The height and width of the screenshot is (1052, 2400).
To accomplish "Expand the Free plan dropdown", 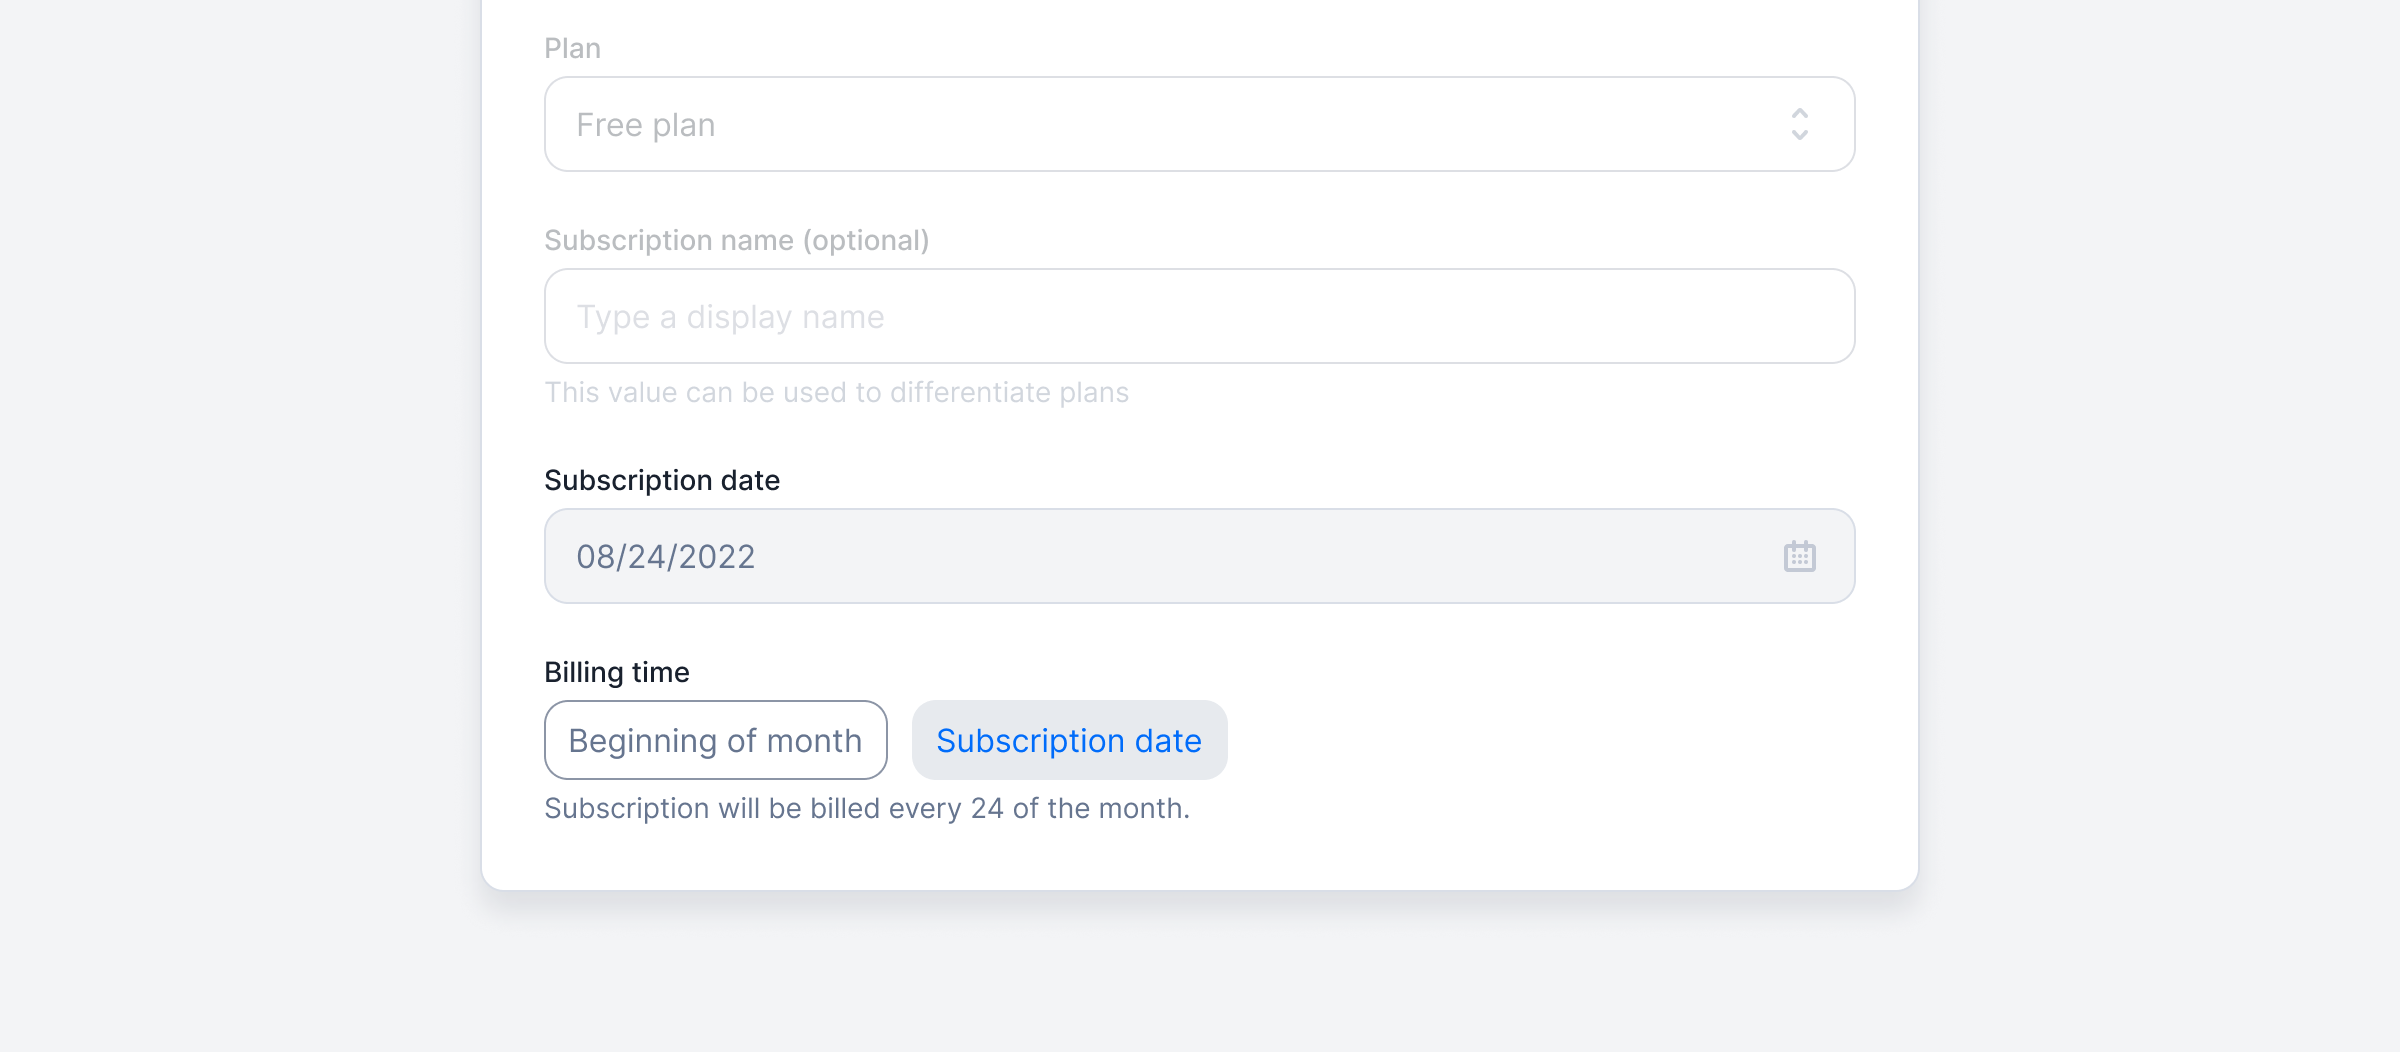I will (x=1200, y=124).
